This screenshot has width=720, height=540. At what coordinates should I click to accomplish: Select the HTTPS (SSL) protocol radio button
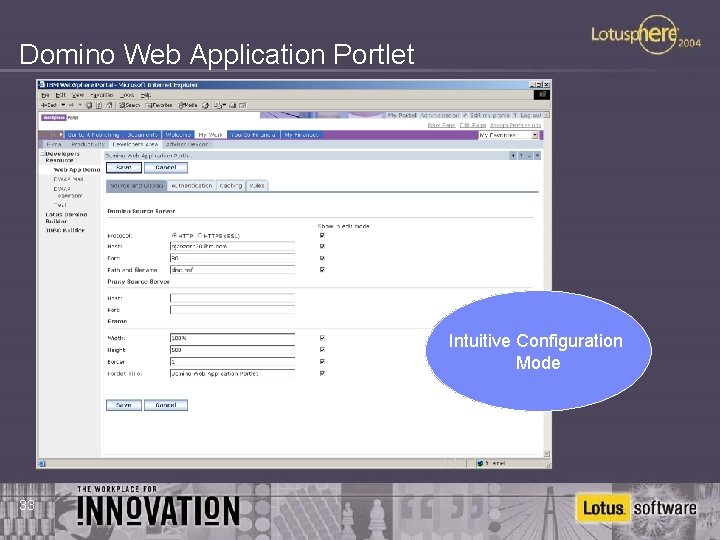[x=200, y=235]
